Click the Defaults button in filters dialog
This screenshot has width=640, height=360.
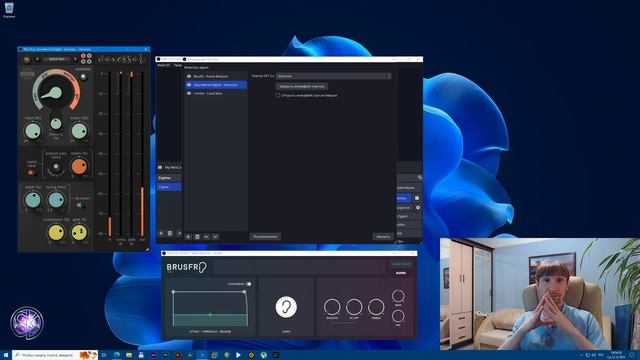pyautogui.click(x=265, y=237)
